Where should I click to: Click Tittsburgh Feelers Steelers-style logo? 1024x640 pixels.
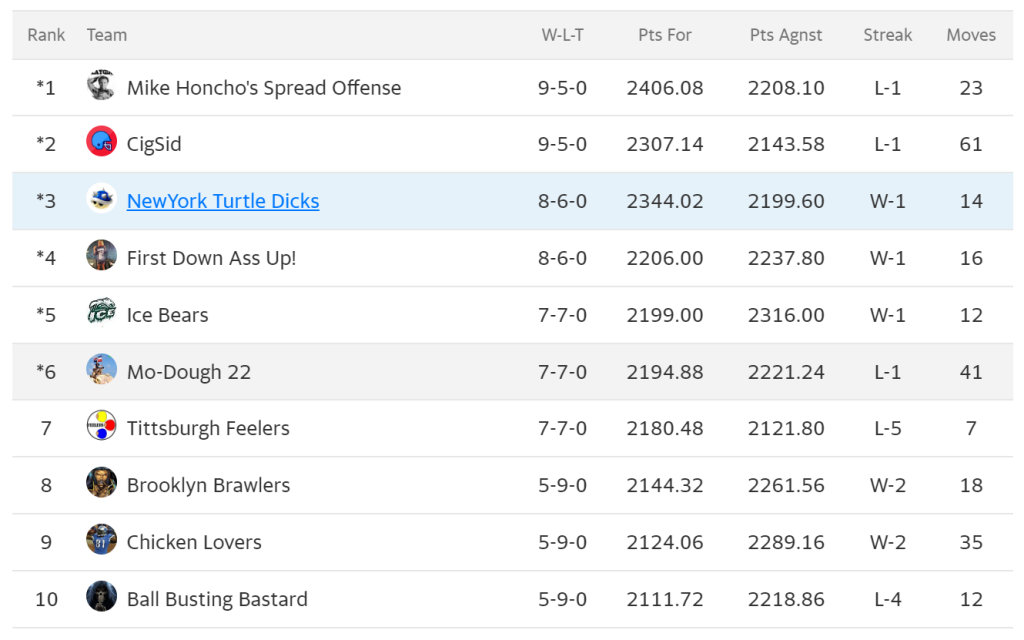tap(101, 427)
